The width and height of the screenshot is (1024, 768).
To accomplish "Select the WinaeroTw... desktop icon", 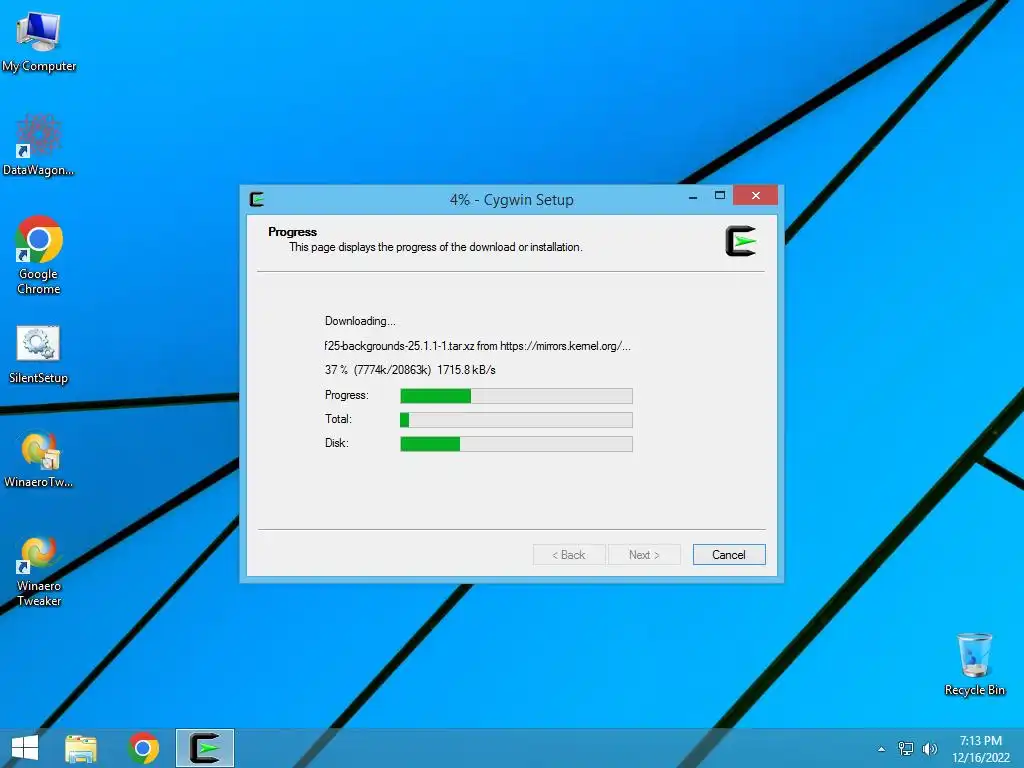I will pyautogui.click(x=39, y=459).
